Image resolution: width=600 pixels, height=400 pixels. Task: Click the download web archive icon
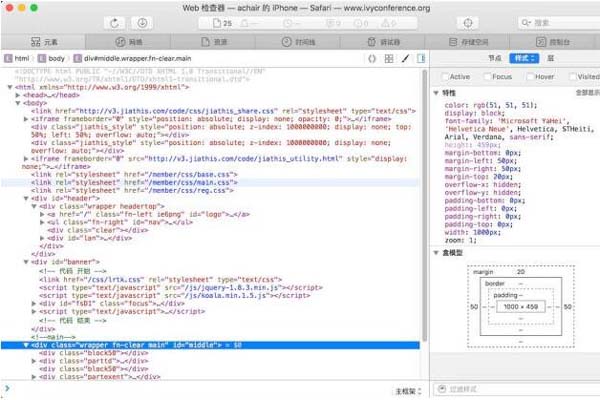coord(142,23)
